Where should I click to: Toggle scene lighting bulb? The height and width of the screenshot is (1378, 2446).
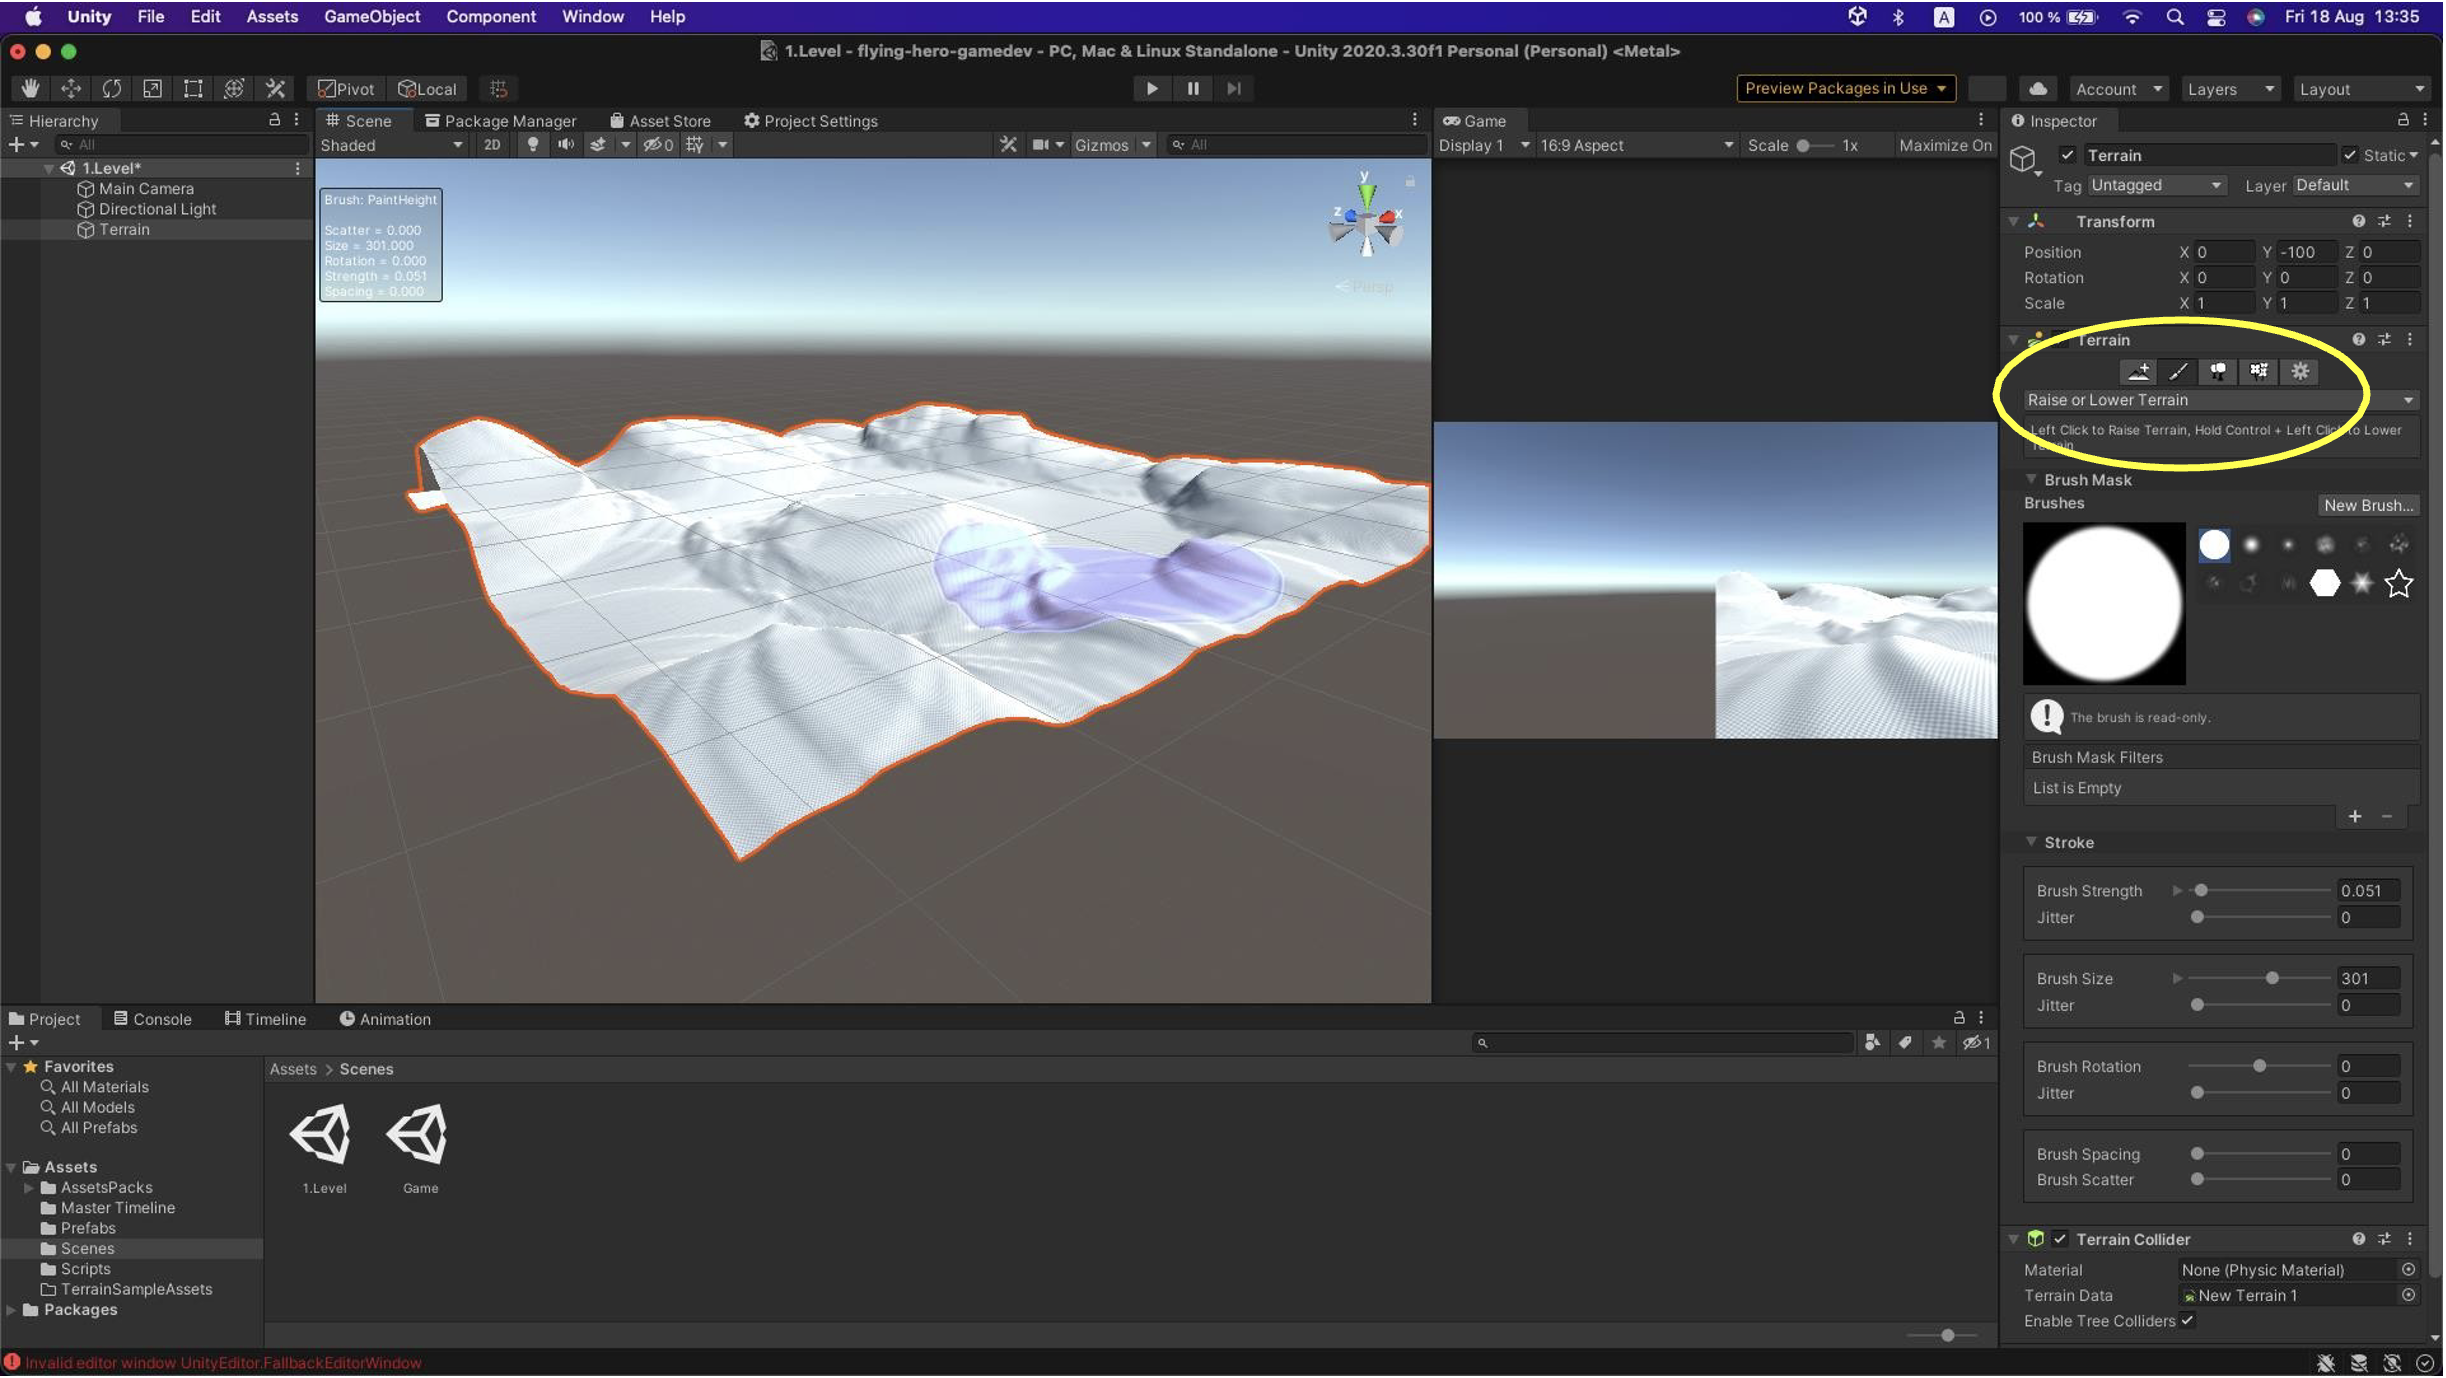coord(533,145)
